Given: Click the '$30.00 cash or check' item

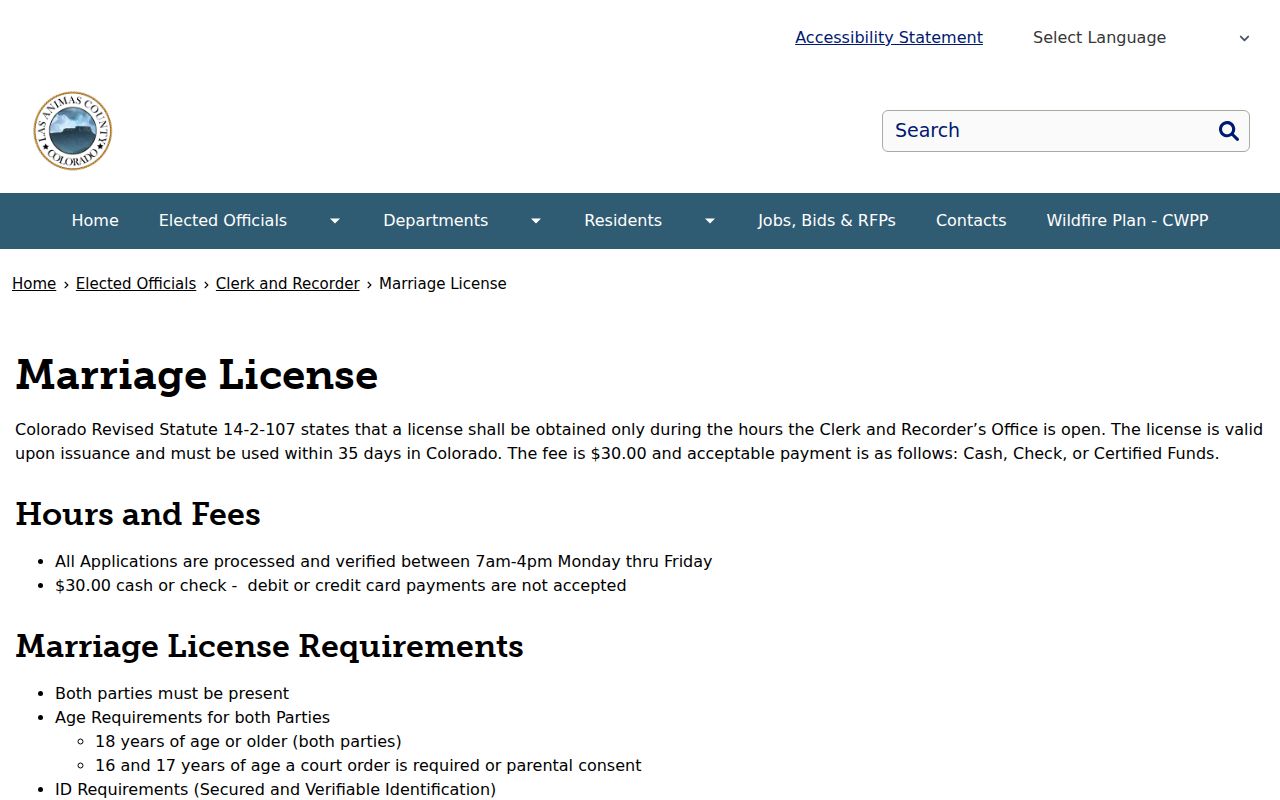Looking at the screenshot, I should 341,586.
